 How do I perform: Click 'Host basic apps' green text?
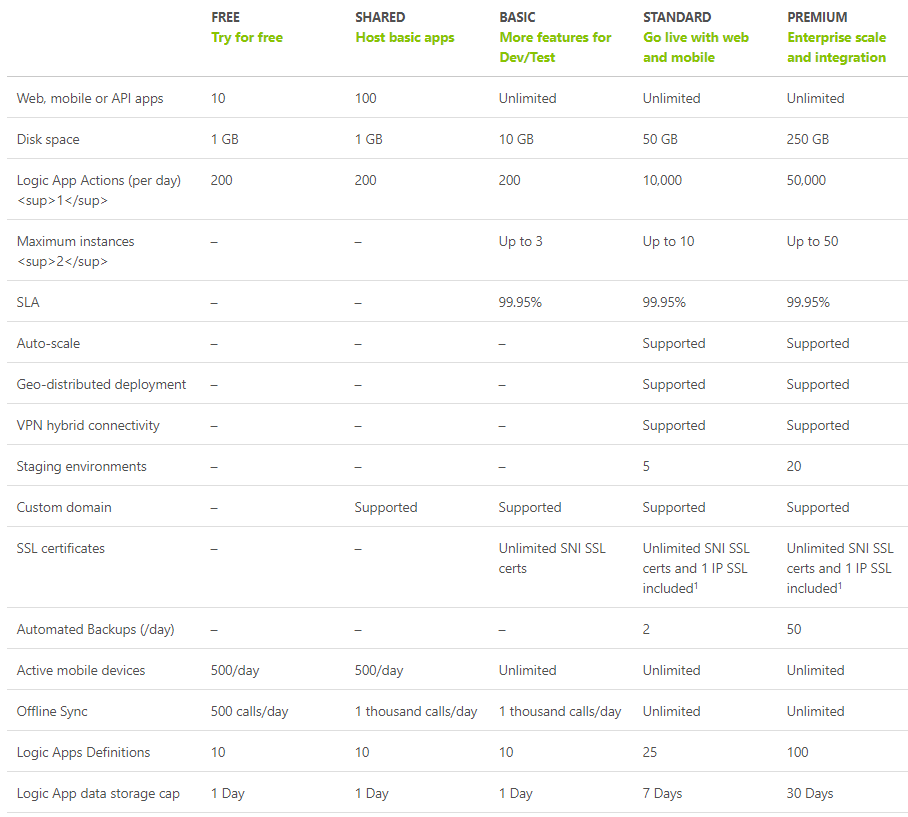pyautogui.click(x=405, y=38)
